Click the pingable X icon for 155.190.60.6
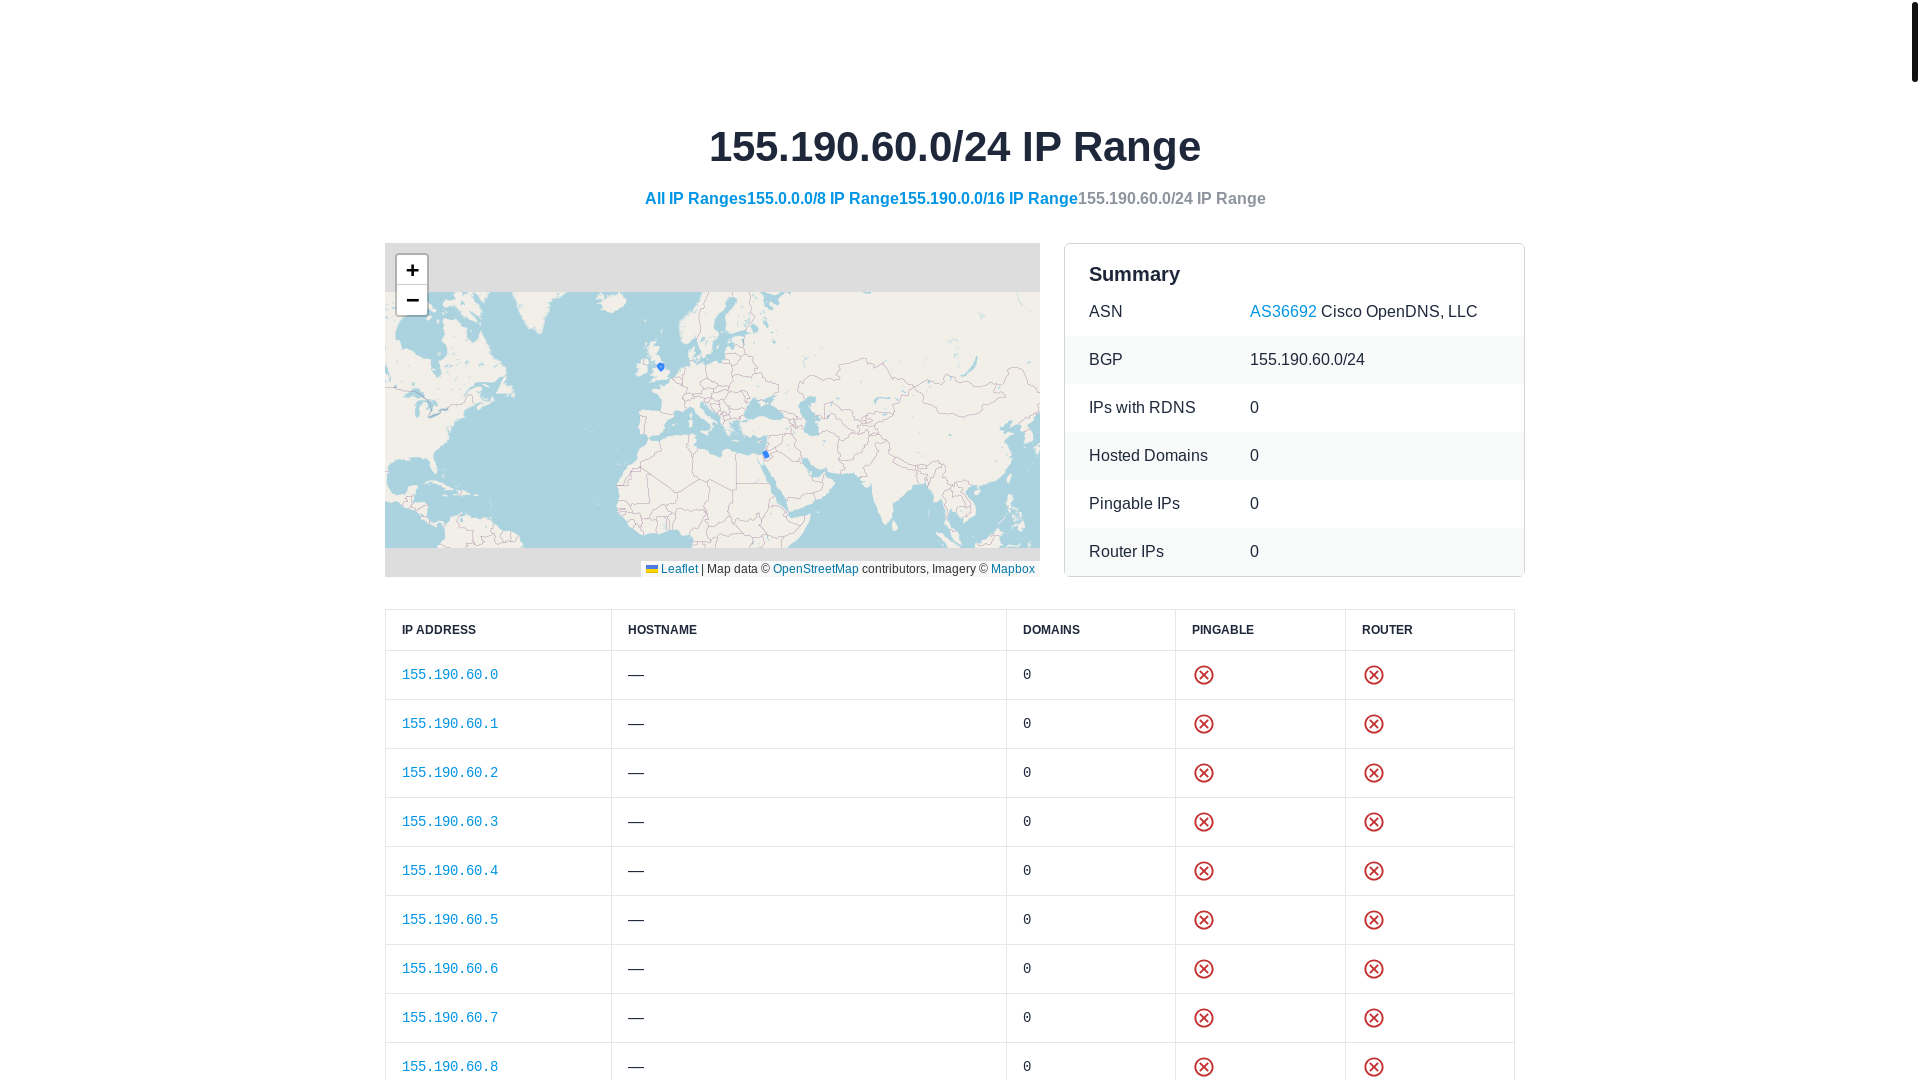Screen dimensions: 1920x1080 [1204, 969]
